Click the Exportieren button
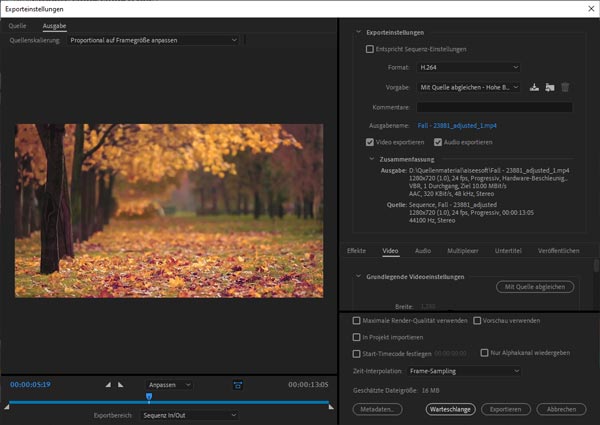This screenshot has height=425, width=600. [505, 409]
